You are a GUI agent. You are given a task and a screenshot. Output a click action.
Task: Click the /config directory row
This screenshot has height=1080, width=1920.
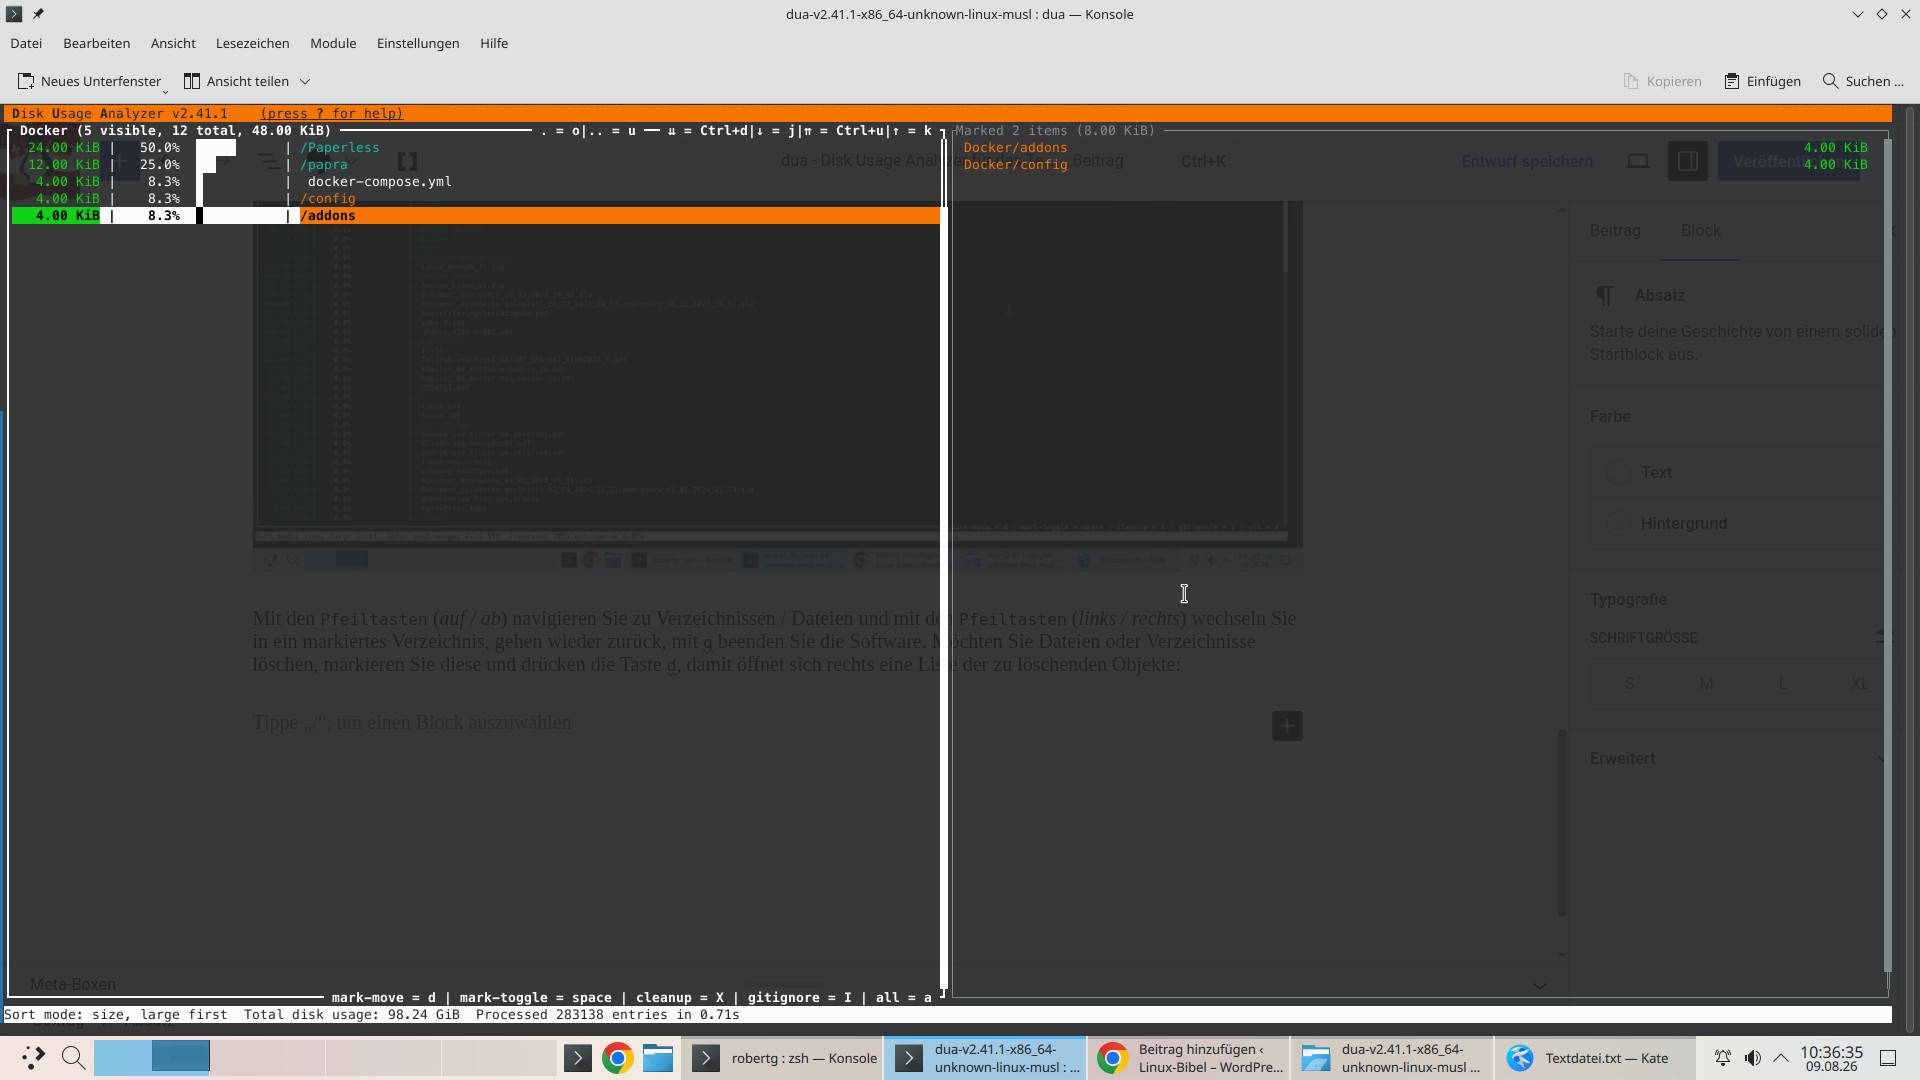click(x=476, y=199)
